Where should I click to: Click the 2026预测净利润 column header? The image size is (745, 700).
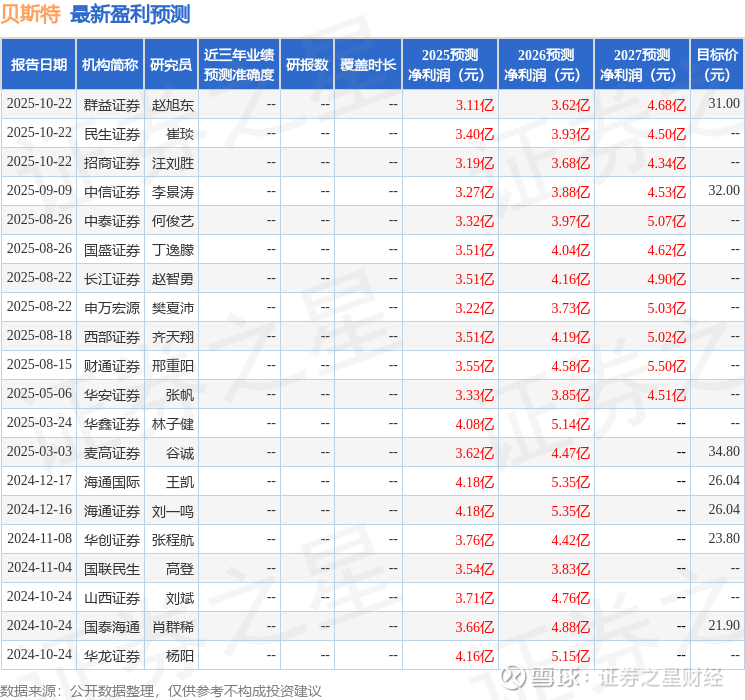(546, 64)
